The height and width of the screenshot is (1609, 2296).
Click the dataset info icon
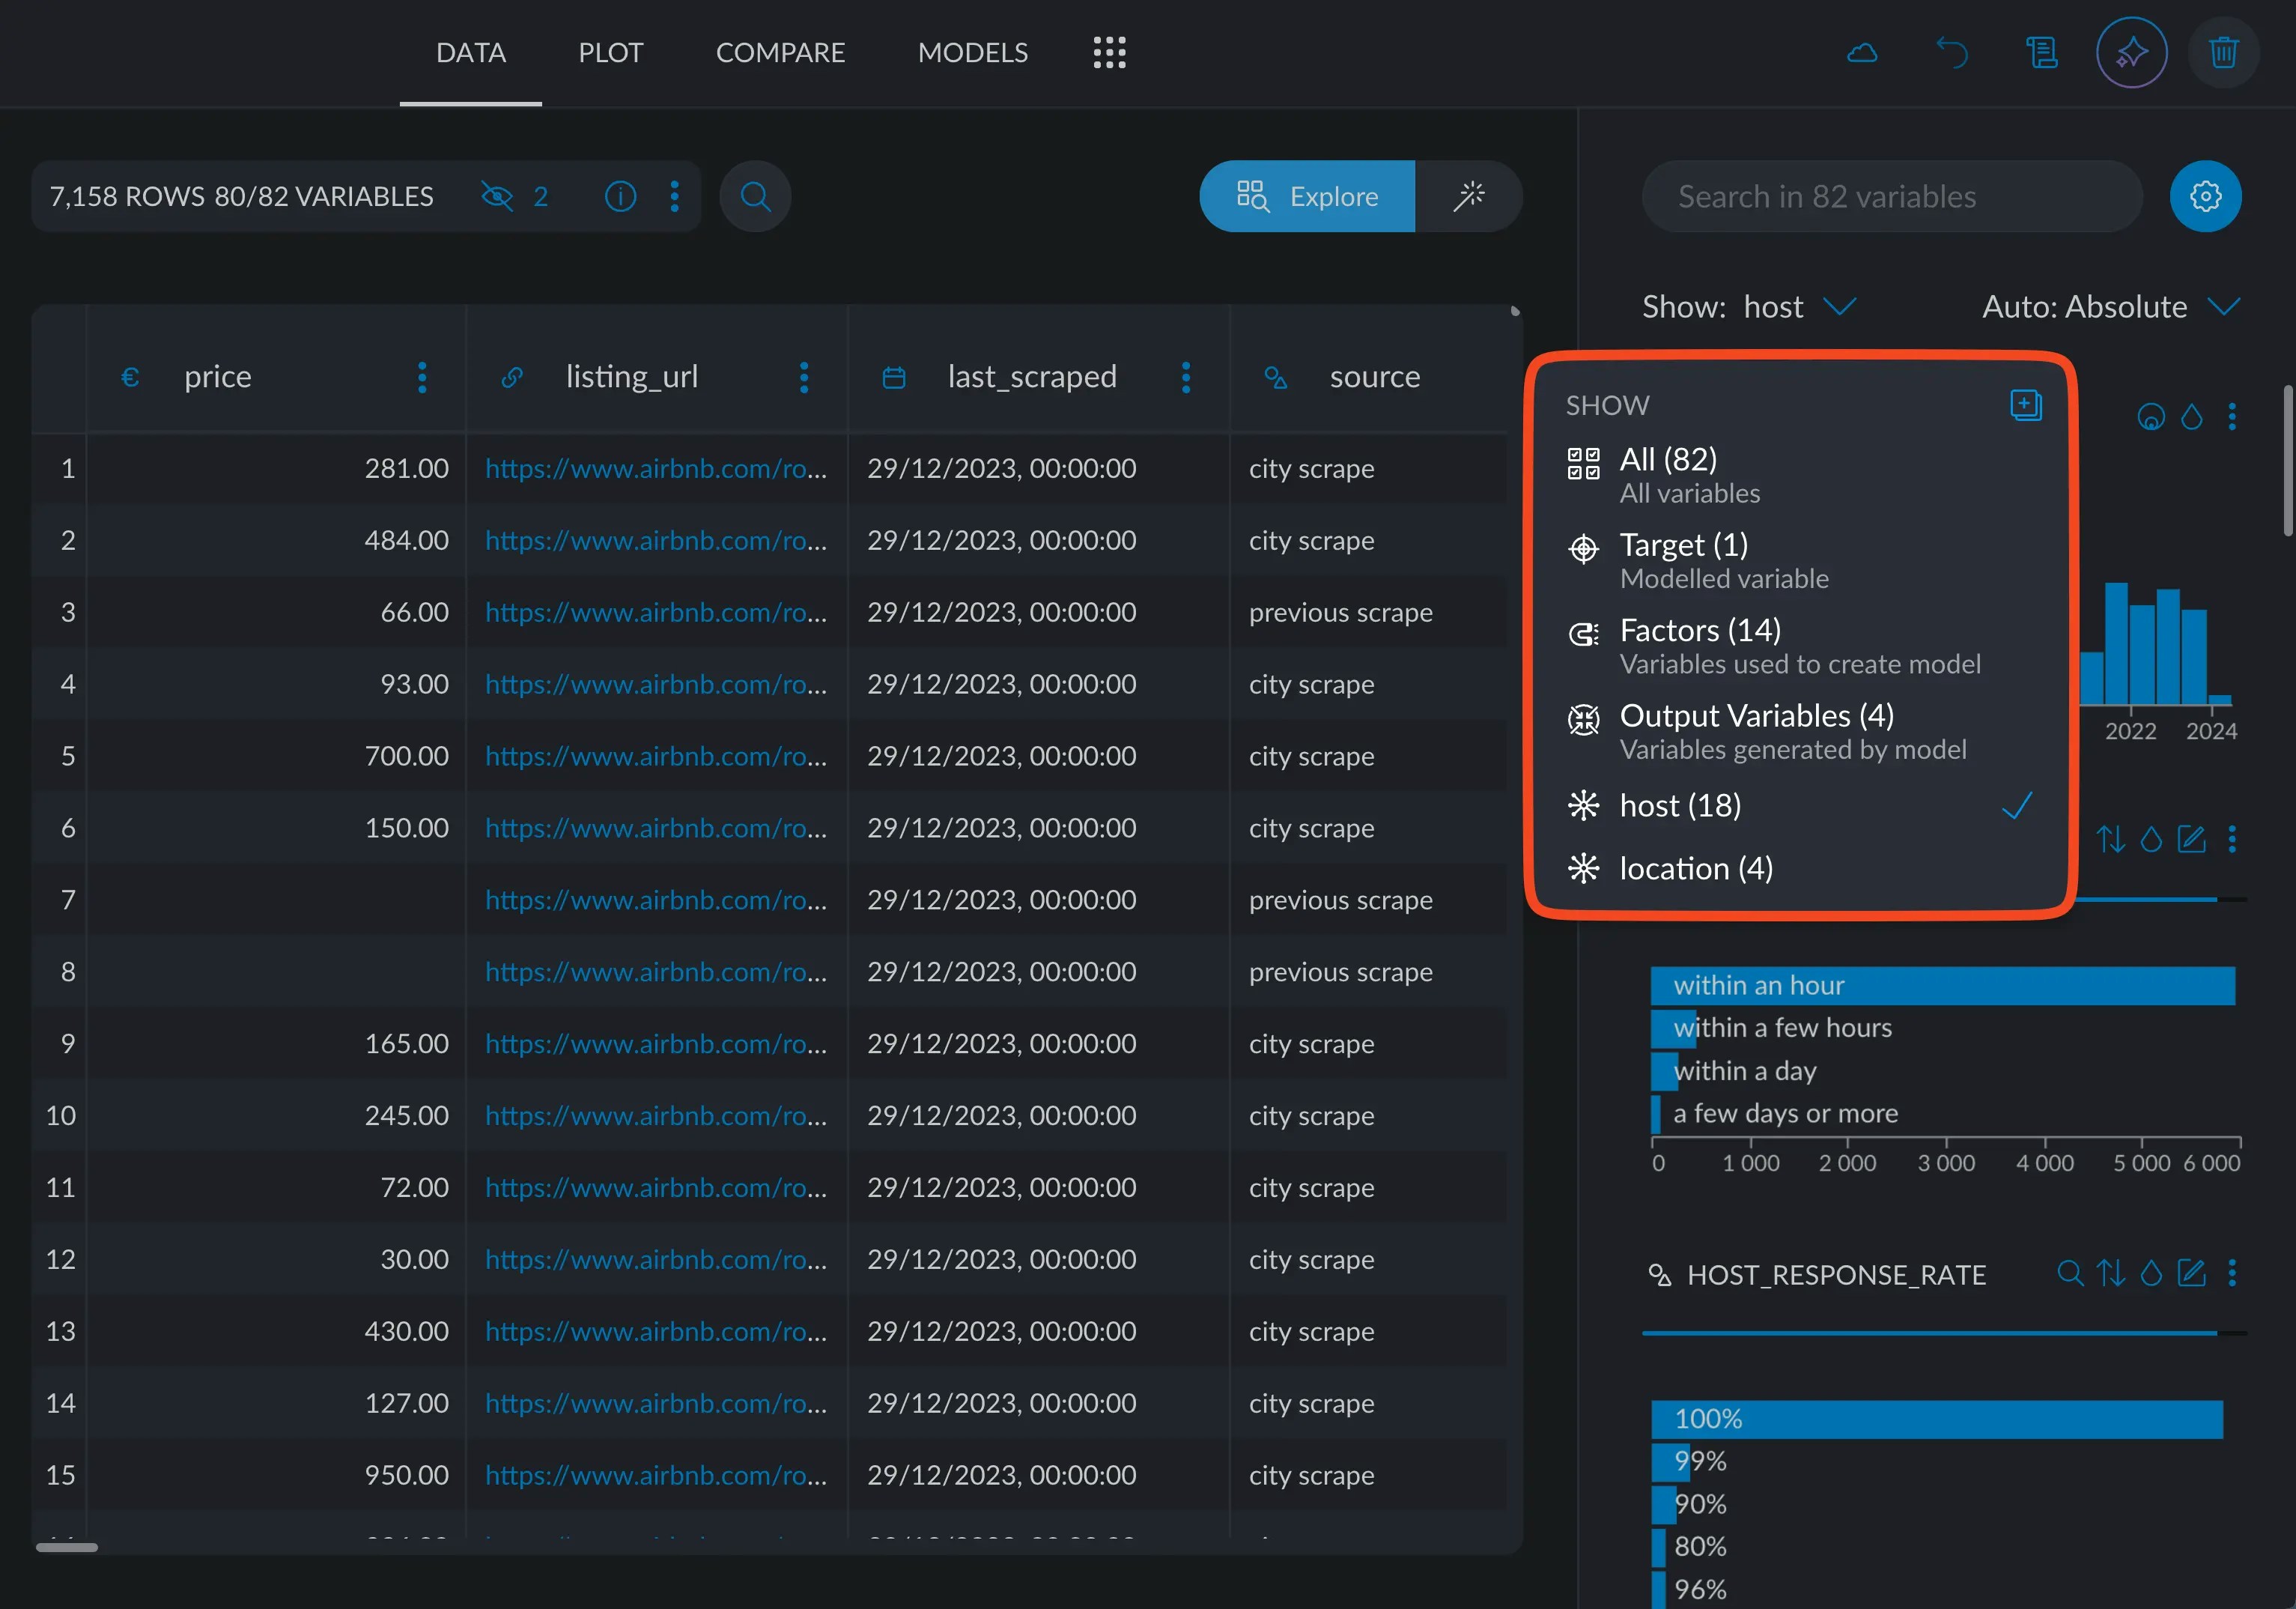(x=620, y=196)
